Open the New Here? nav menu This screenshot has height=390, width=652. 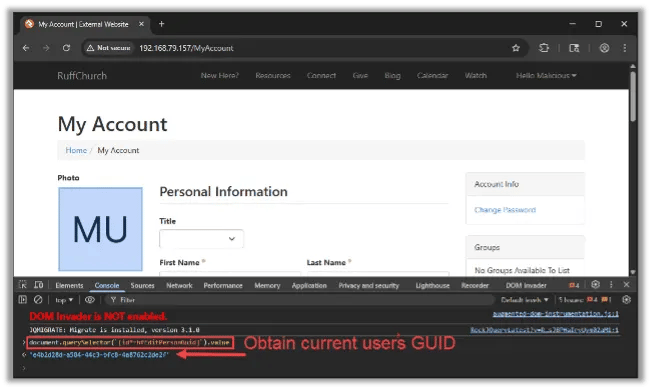[x=220, y=76]
